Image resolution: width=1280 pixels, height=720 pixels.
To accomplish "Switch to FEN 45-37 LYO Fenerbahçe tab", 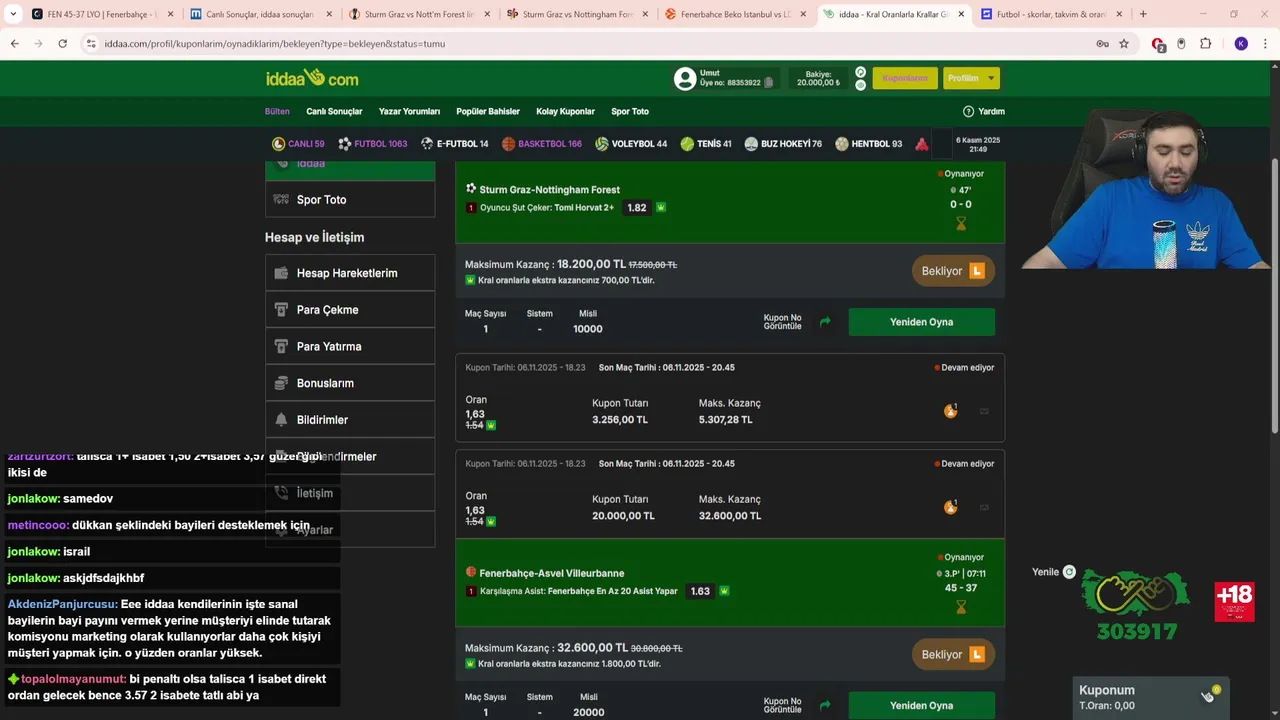I will [100, 14].
